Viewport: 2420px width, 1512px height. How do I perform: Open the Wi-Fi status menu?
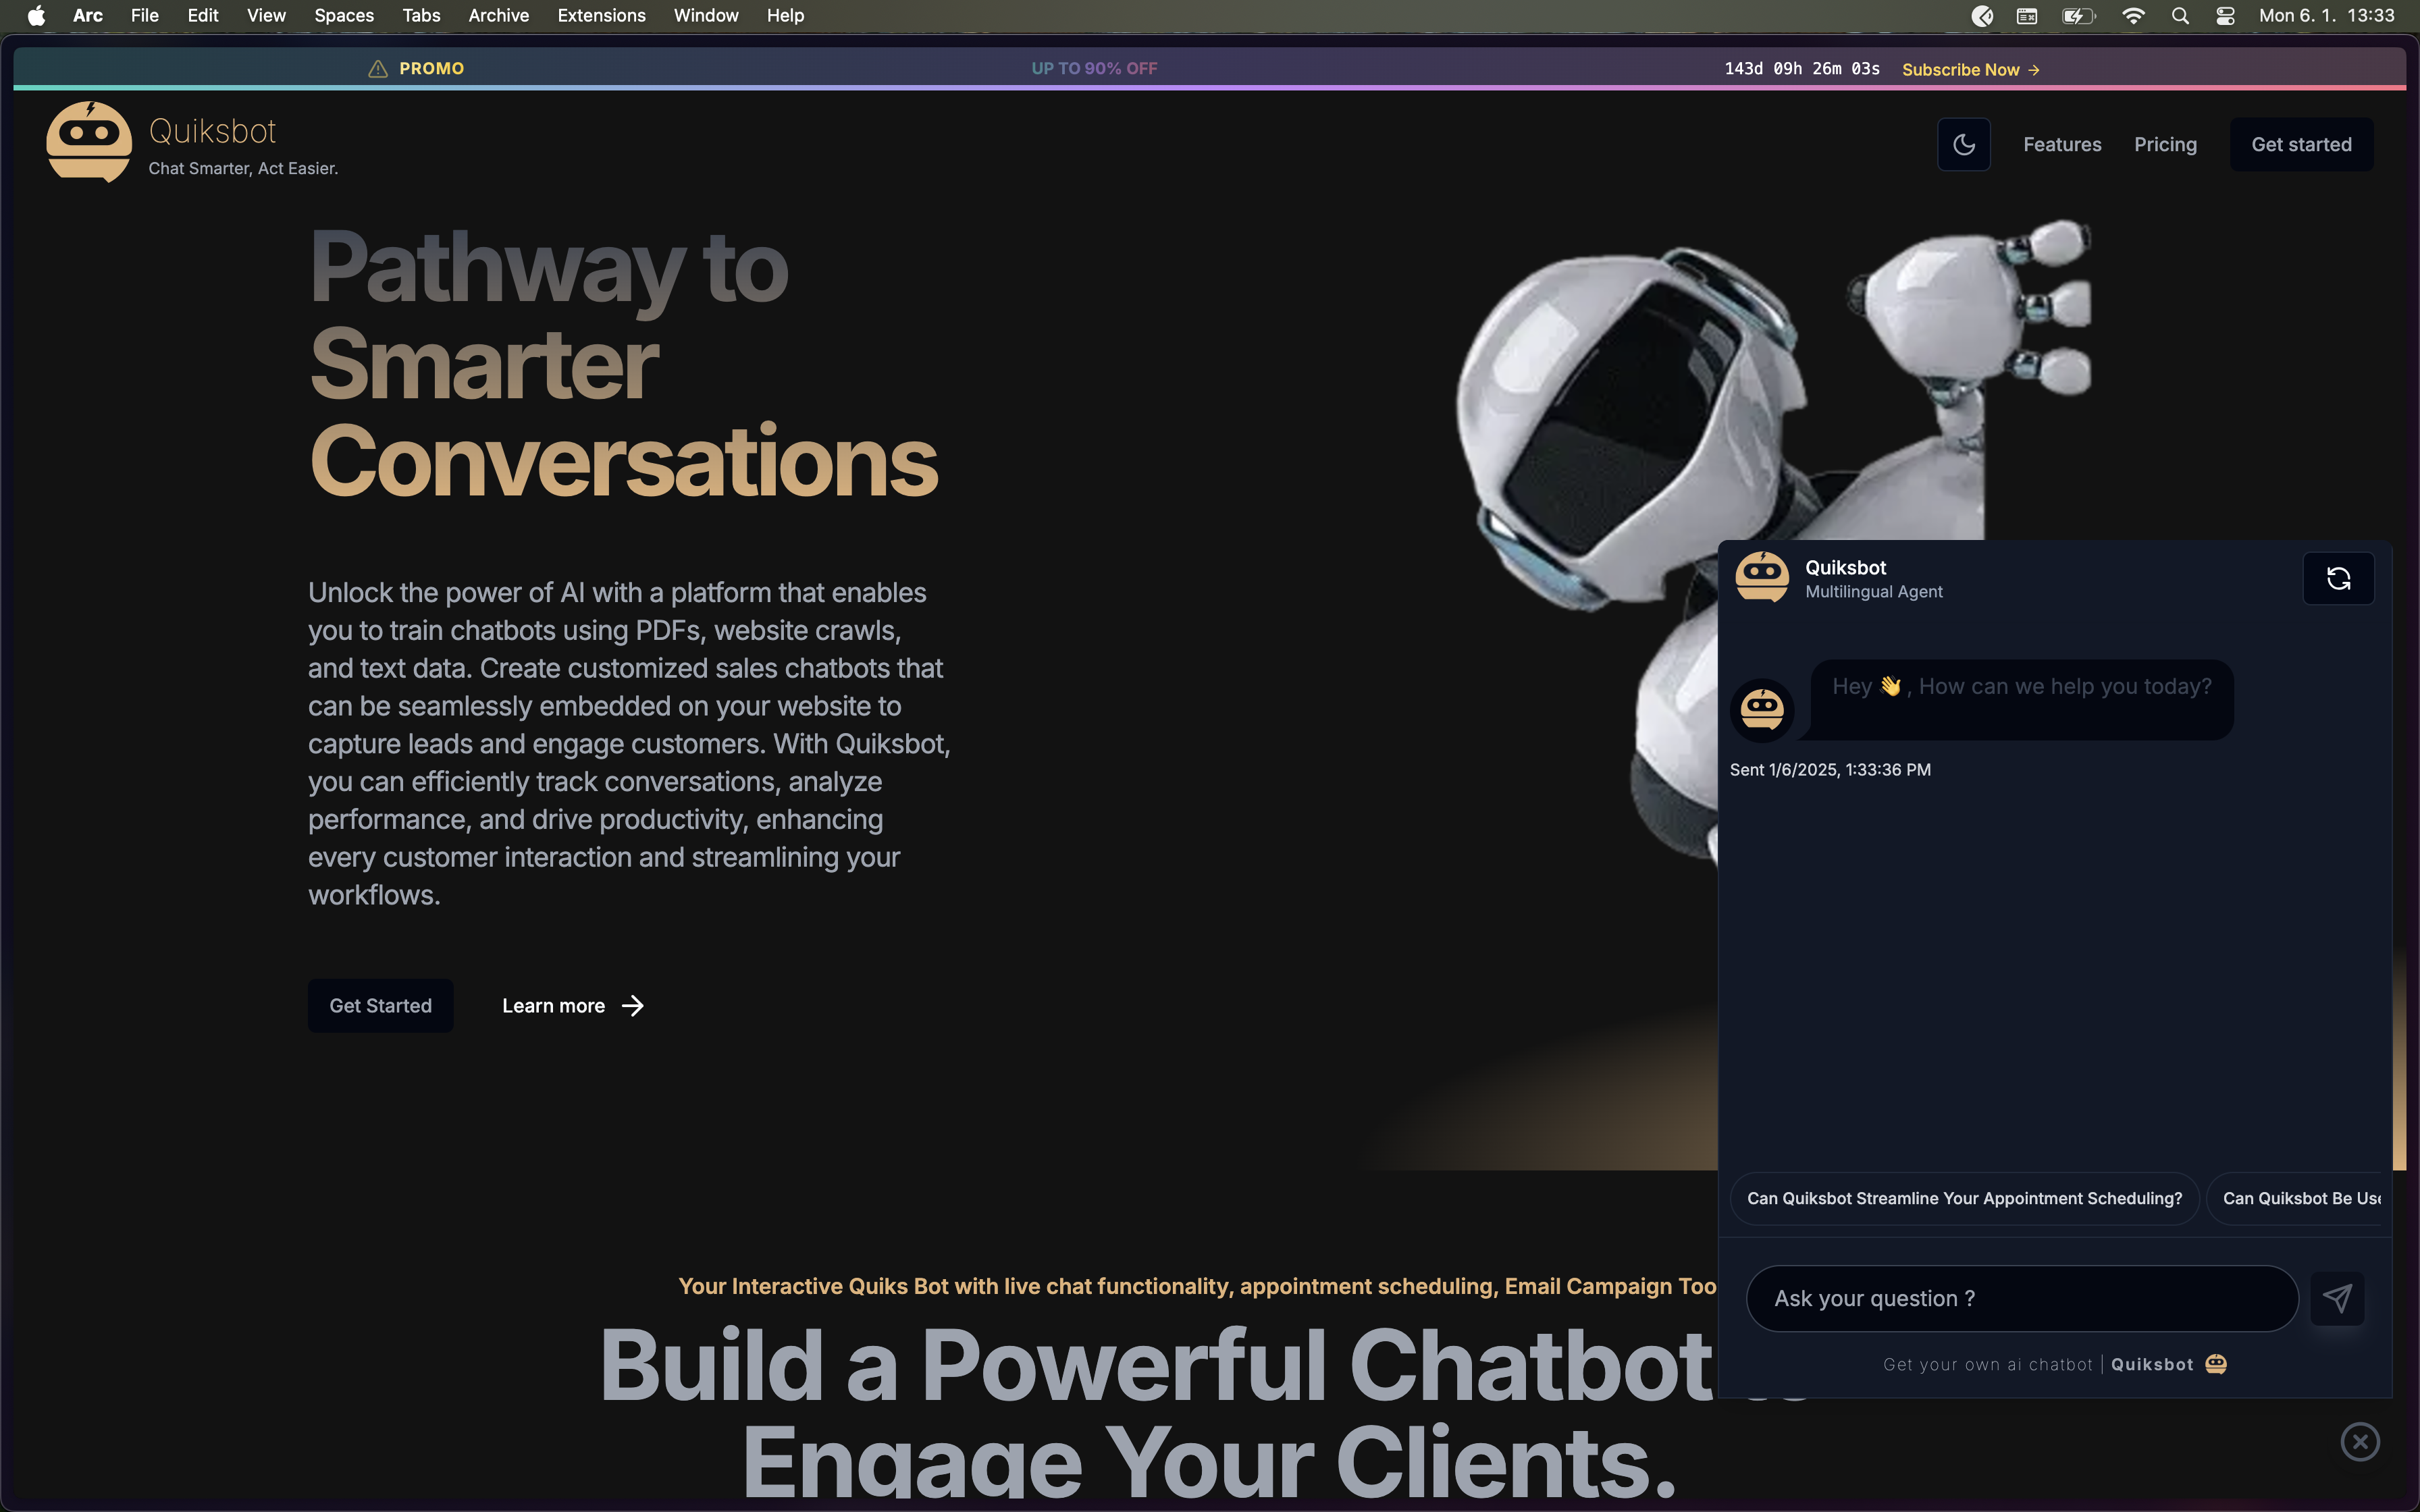coord(2133,16)
